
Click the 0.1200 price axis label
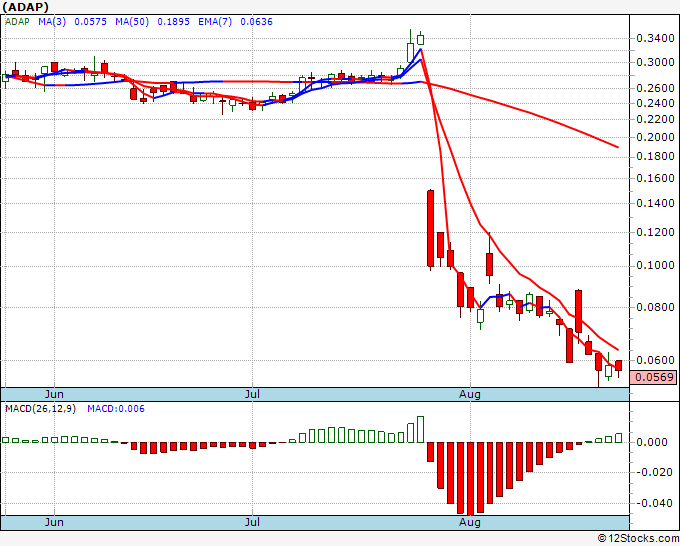pyautogui.click(x=655, y=232)
